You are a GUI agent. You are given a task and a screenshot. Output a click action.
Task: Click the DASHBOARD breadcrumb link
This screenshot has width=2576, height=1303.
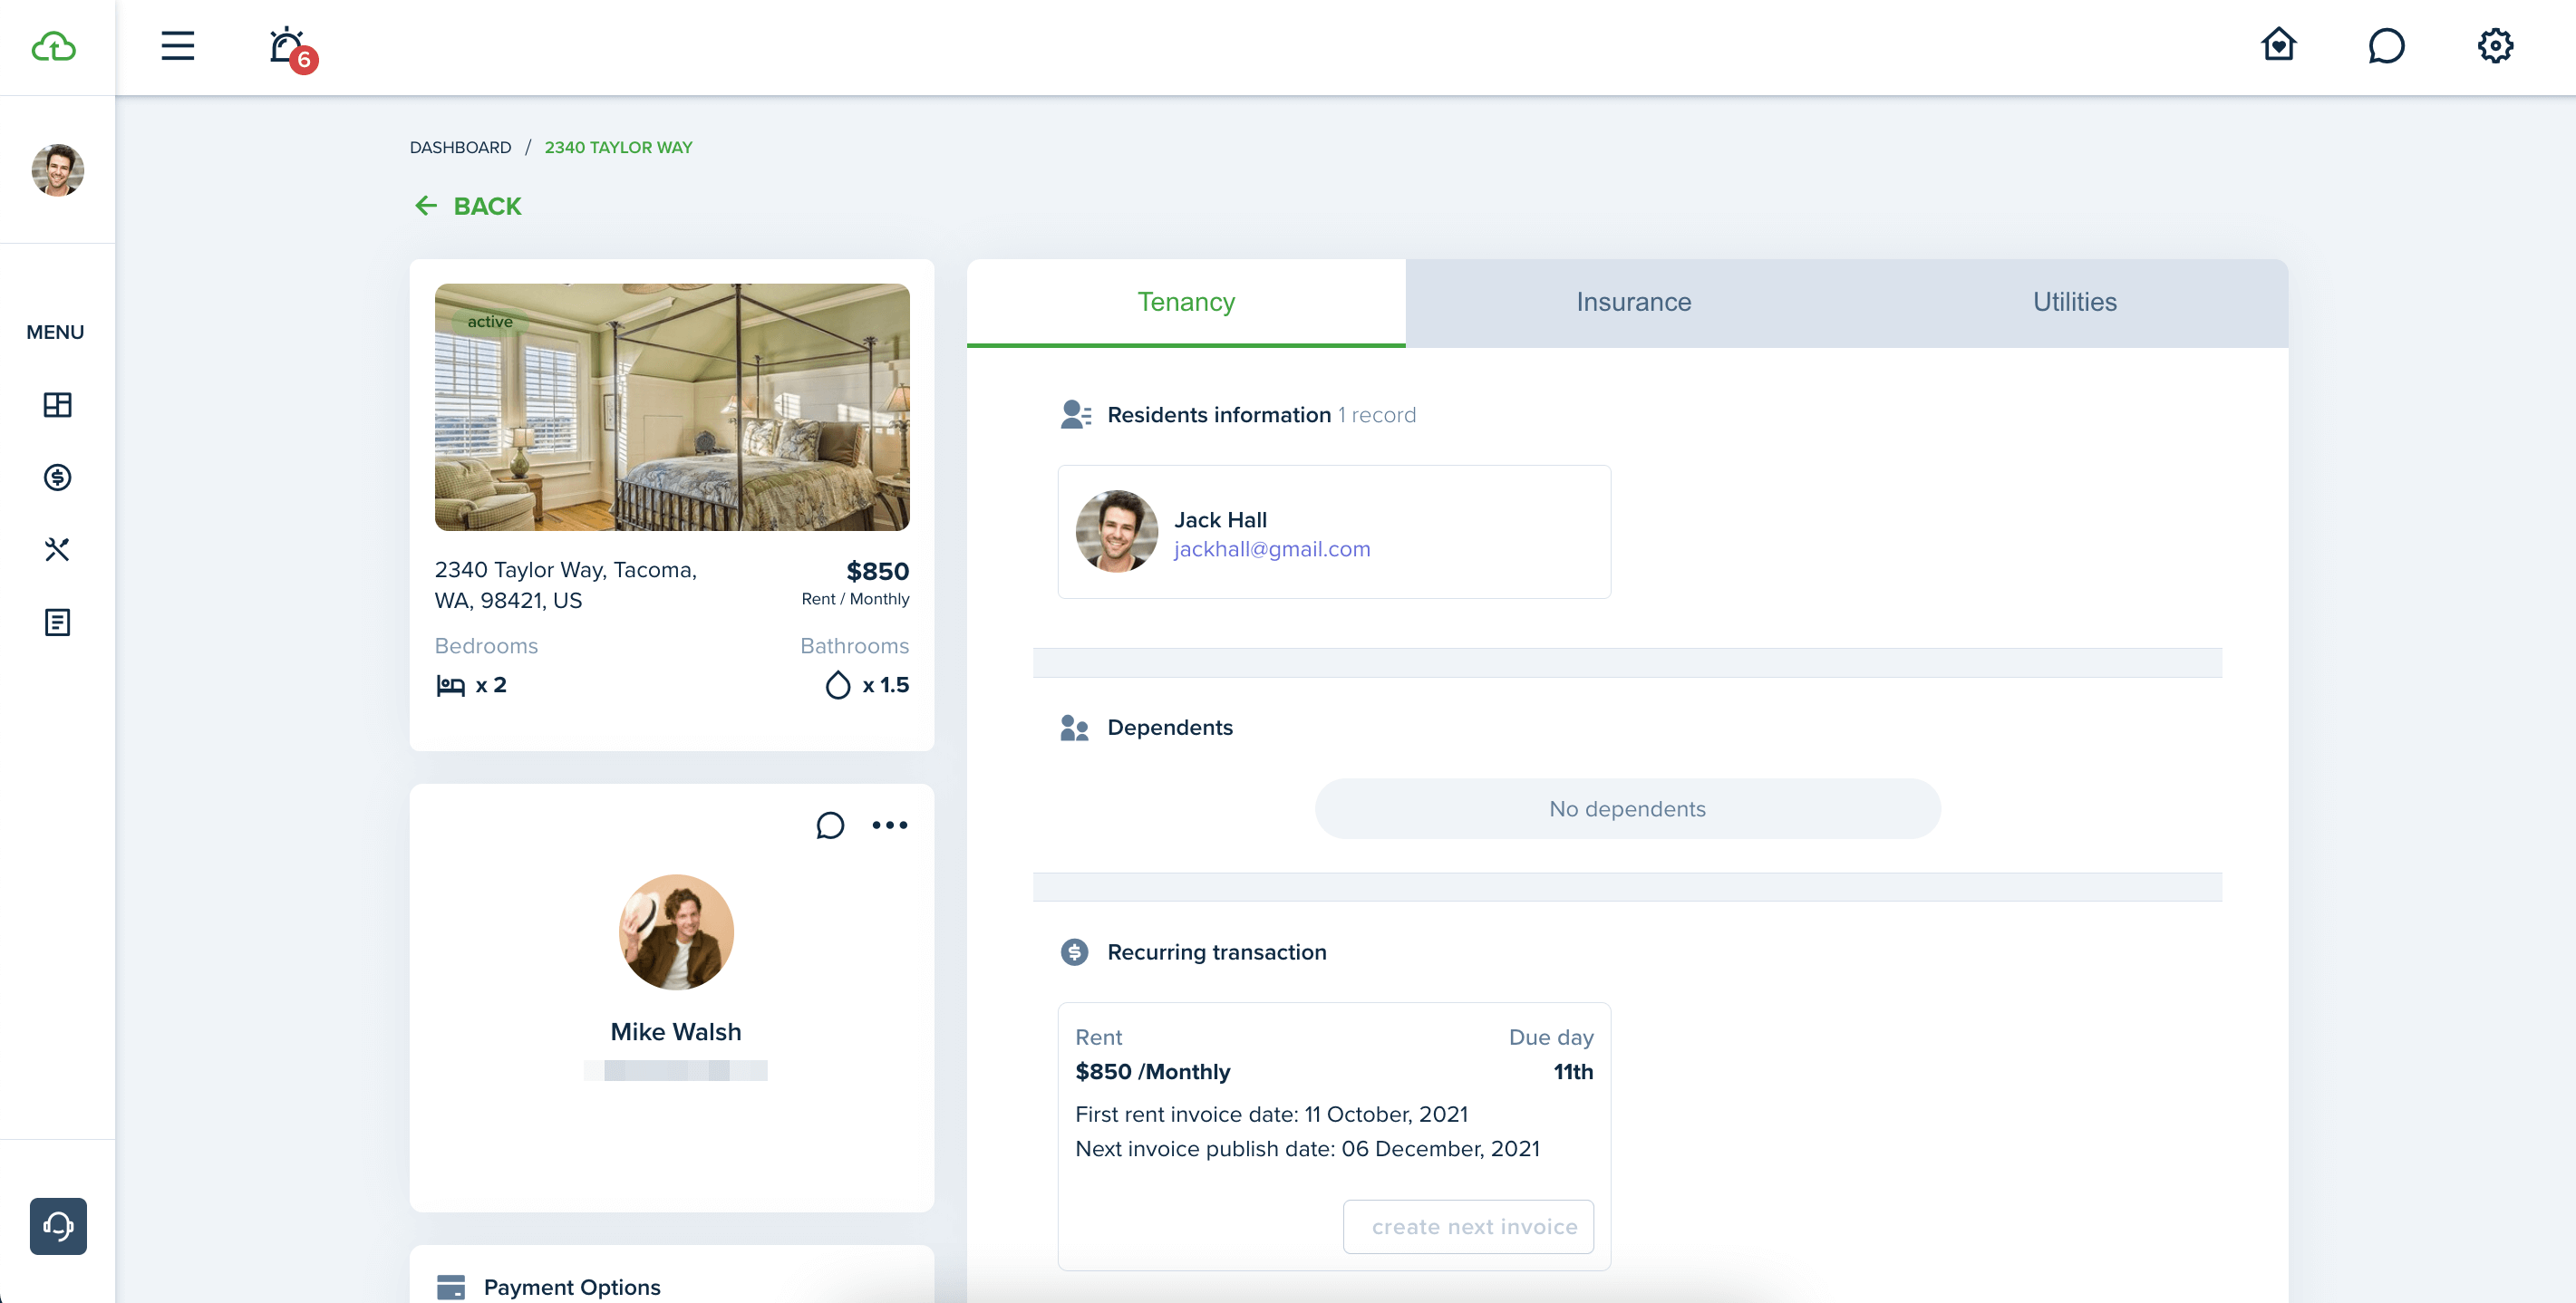coord(460,147)
